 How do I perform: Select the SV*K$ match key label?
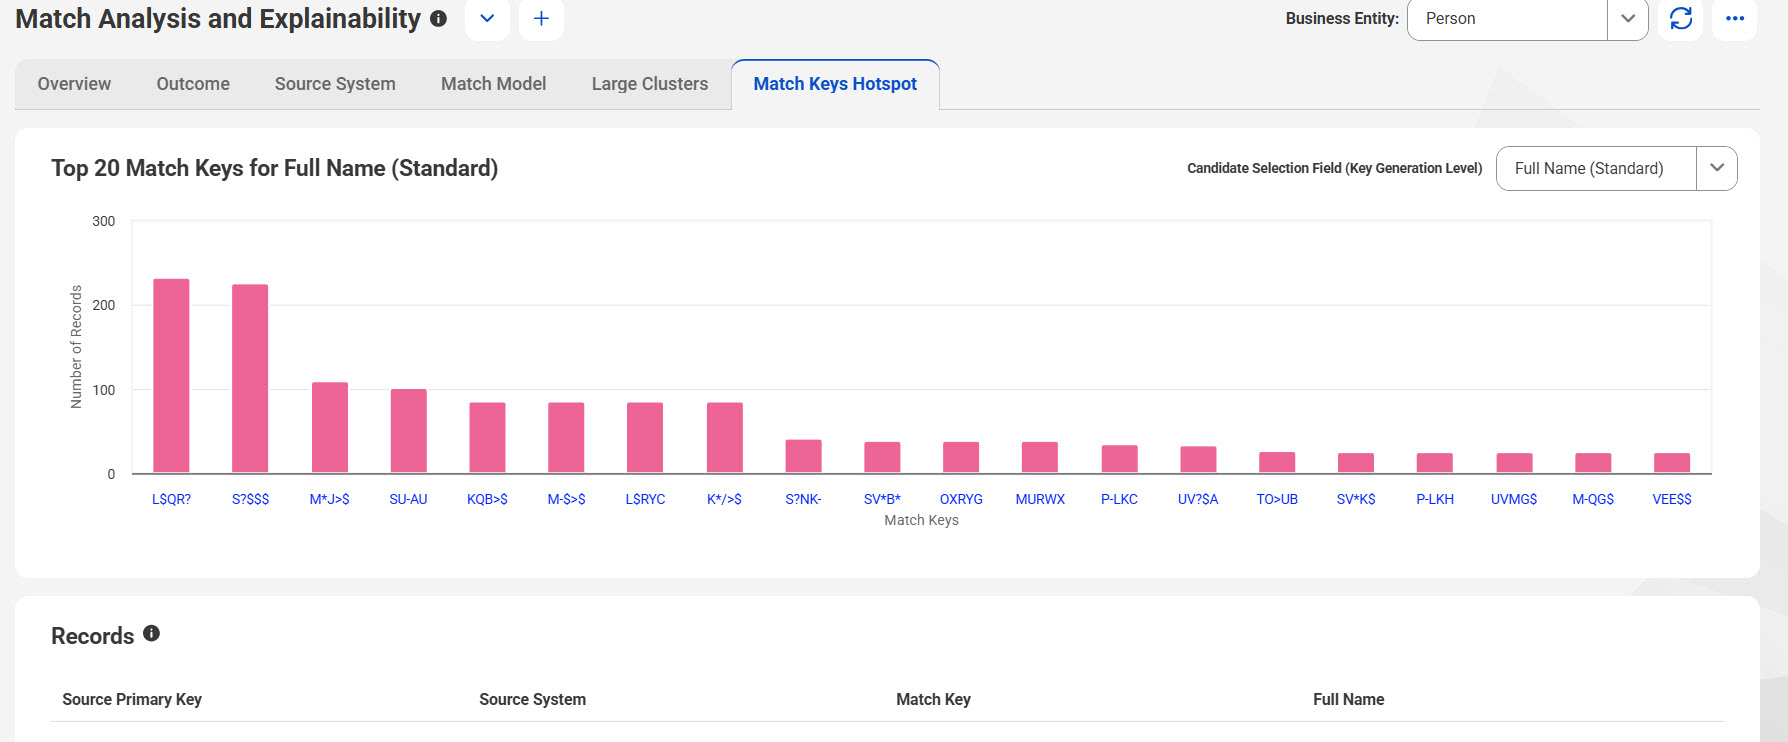coord(1356,499)
